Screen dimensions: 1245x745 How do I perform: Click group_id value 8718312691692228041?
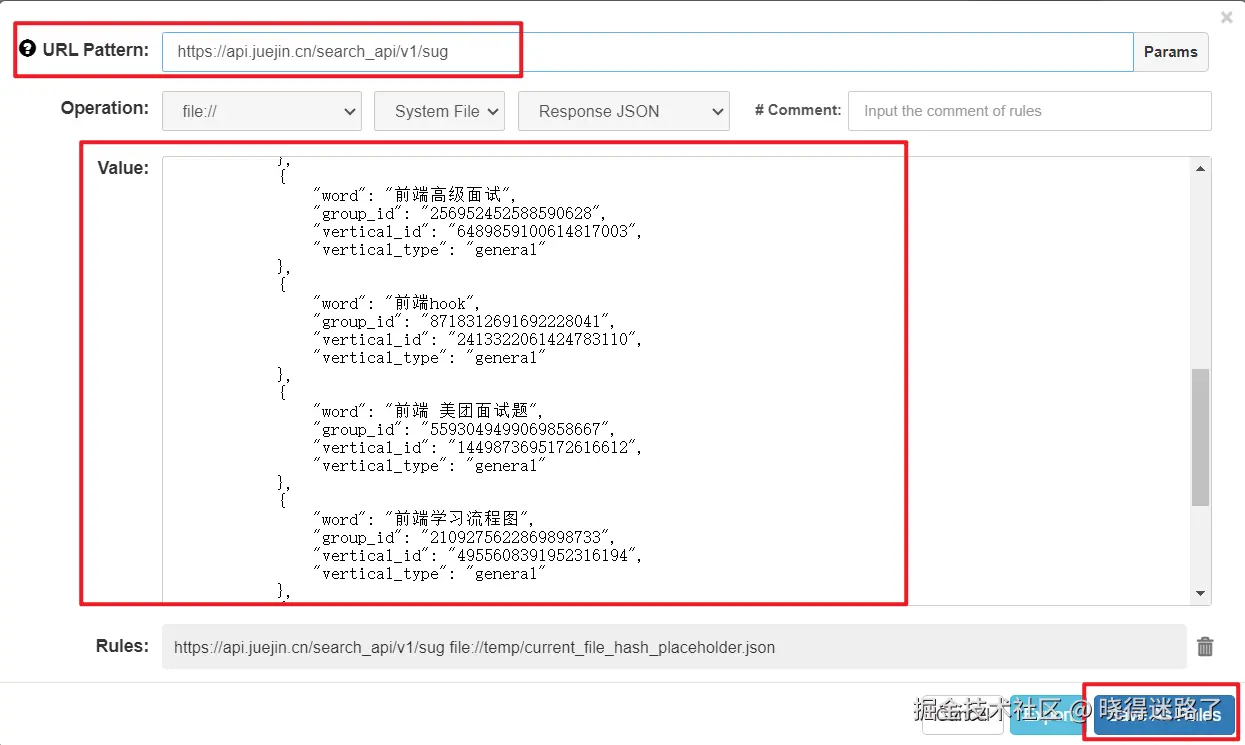coord(521,321)
